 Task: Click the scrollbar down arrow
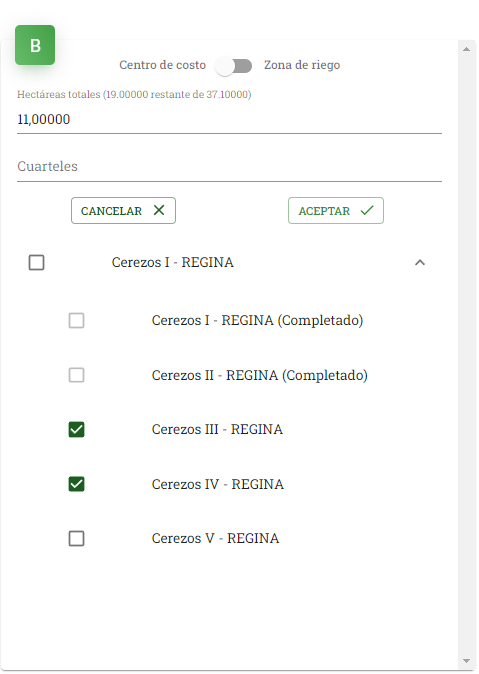(x=466, y=661)
